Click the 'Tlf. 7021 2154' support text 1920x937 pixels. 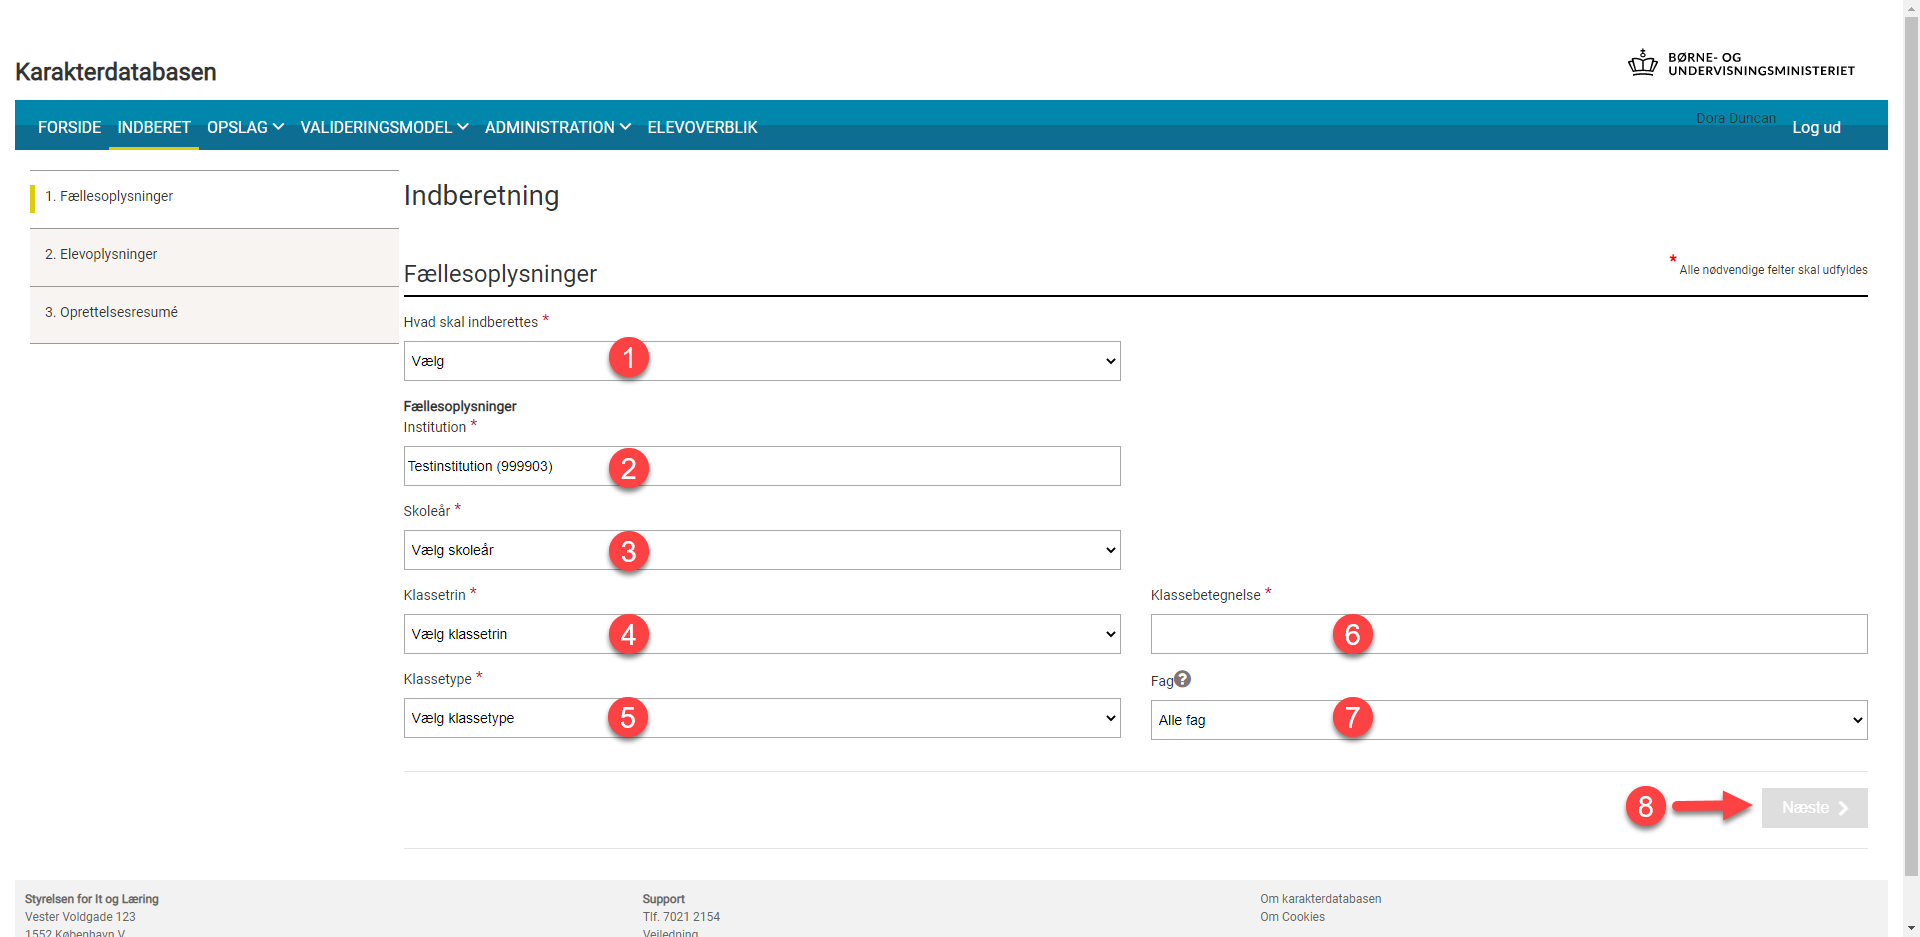click(681, 917)
